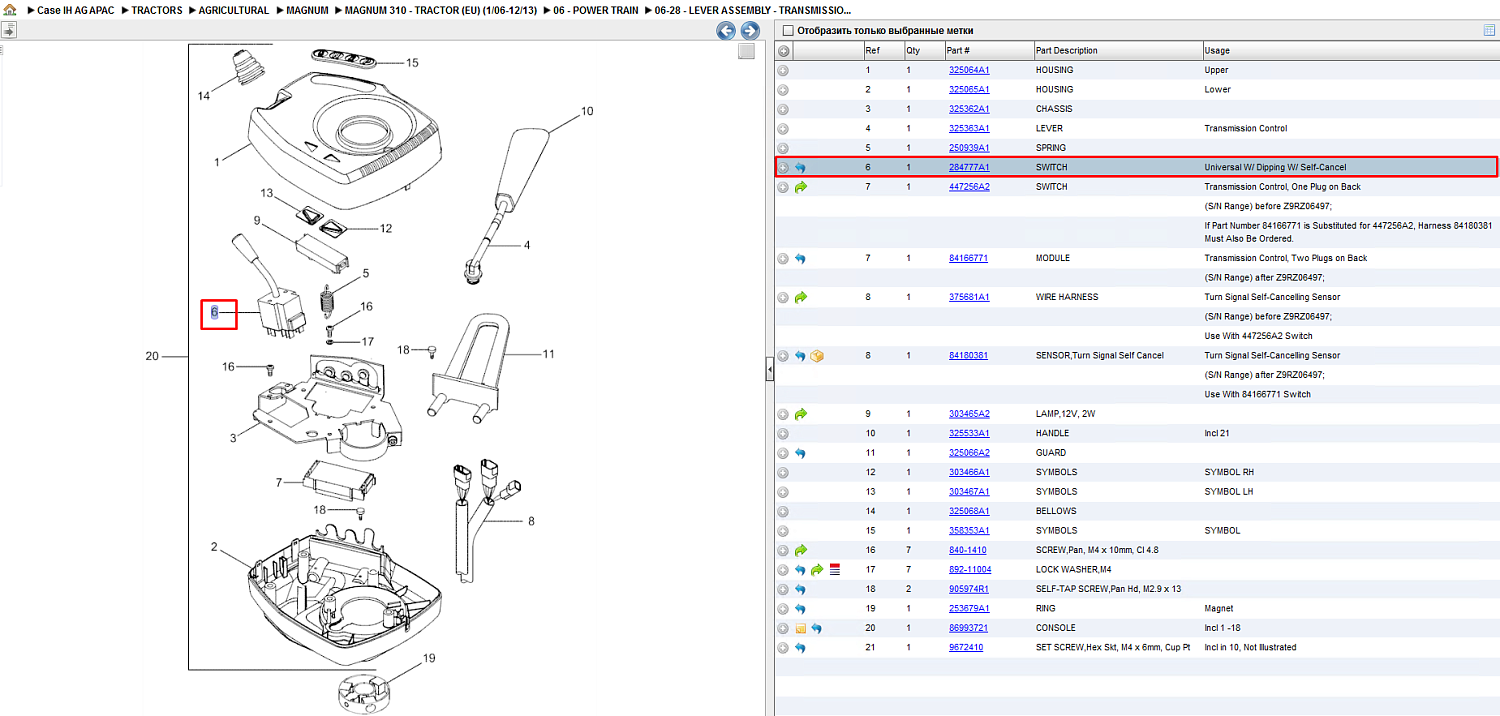Open part number link 84166771

click(968, 258)
